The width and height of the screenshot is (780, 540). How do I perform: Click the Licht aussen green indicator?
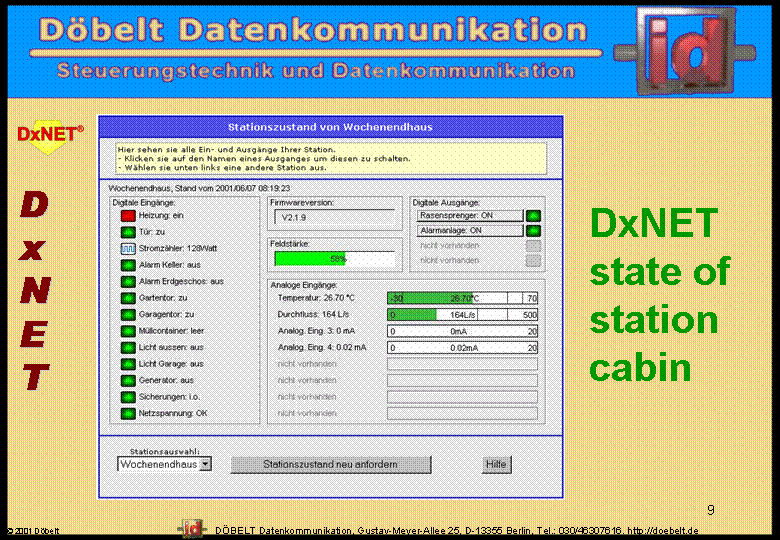pos(128,348)
